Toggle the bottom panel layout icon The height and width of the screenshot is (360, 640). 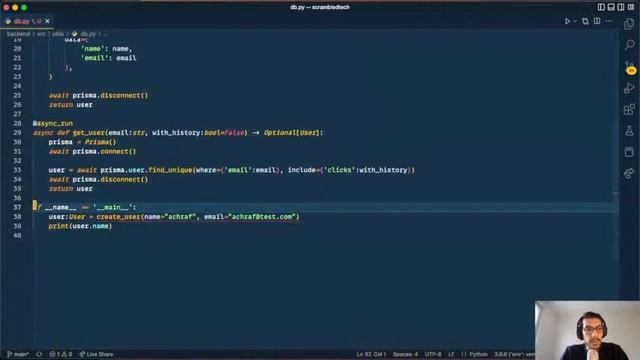point(611,7)
